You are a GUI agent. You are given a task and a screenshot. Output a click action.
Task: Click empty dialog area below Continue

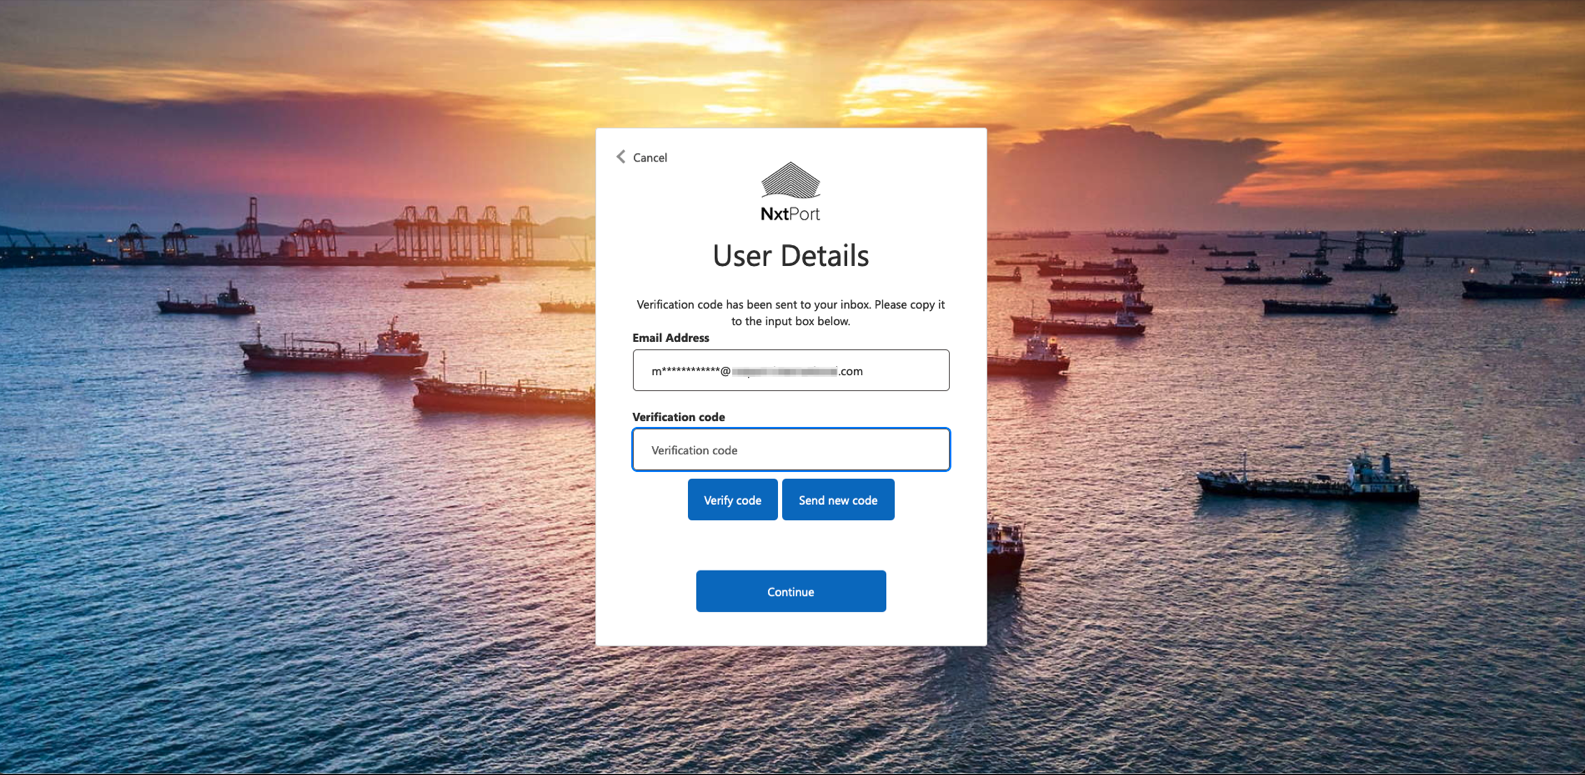coord(790,628)
